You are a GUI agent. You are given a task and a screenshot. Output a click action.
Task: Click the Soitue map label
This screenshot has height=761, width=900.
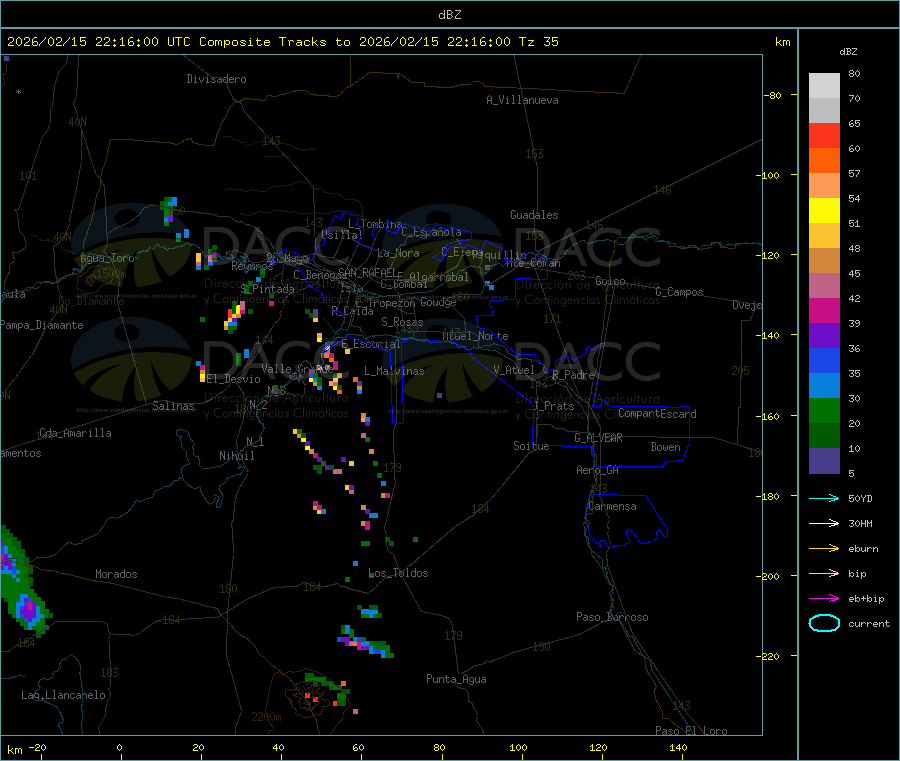(531, 446)
